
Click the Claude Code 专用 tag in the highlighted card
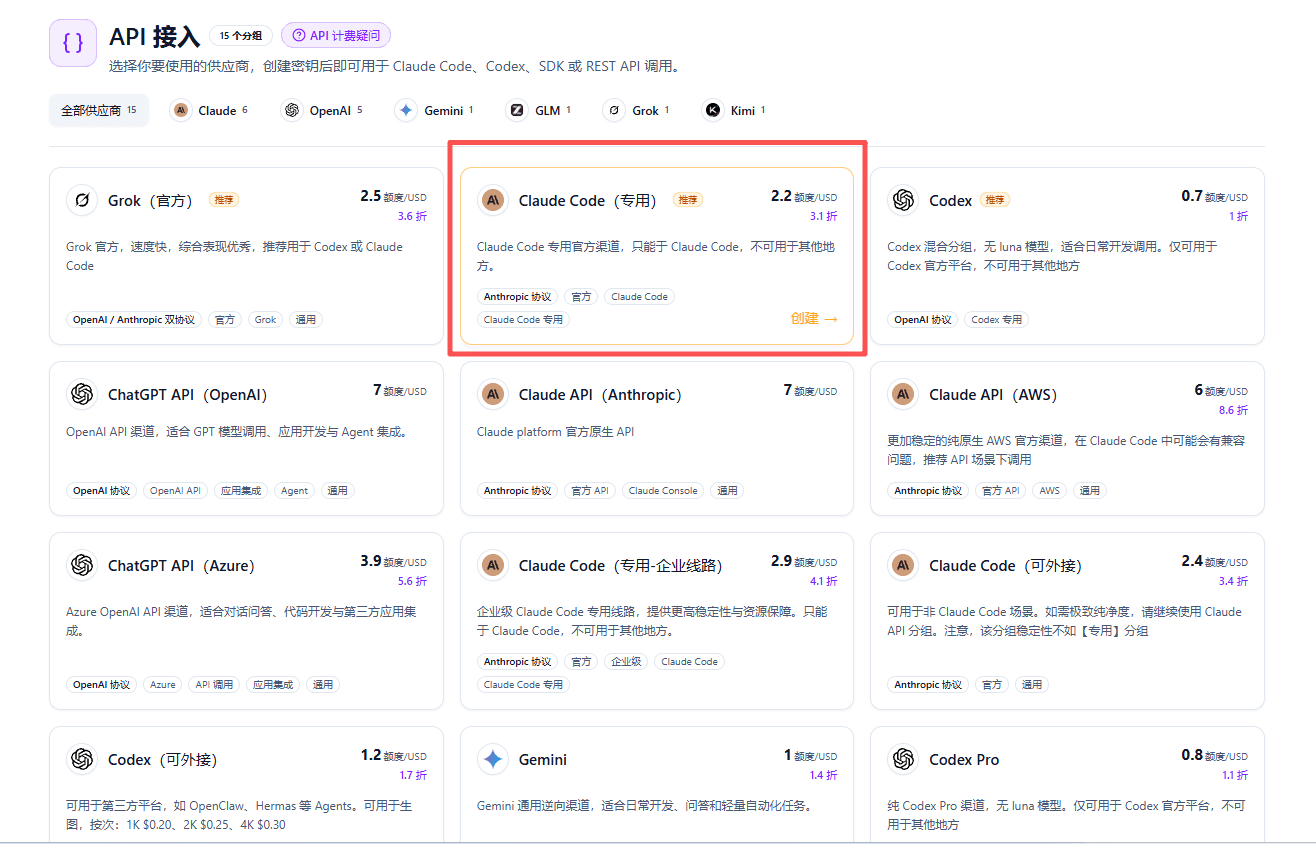pos(523,320)
